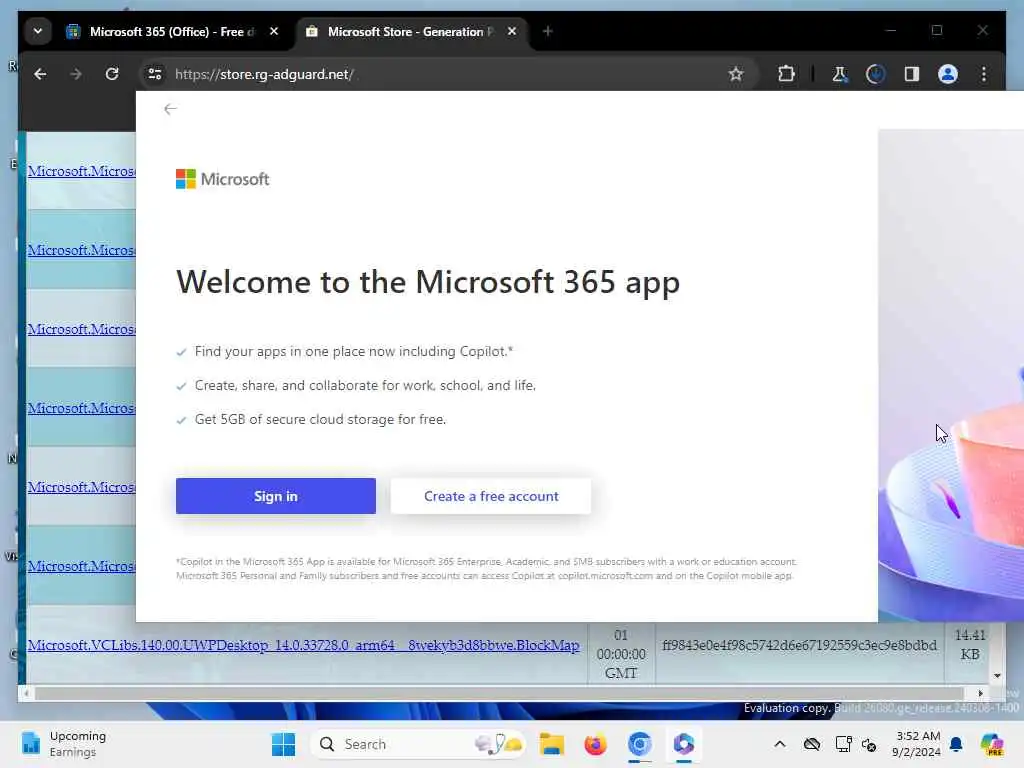Click the cloud sync-off tray icon
Screen dimensions: 1024x768
click(812, 744)
